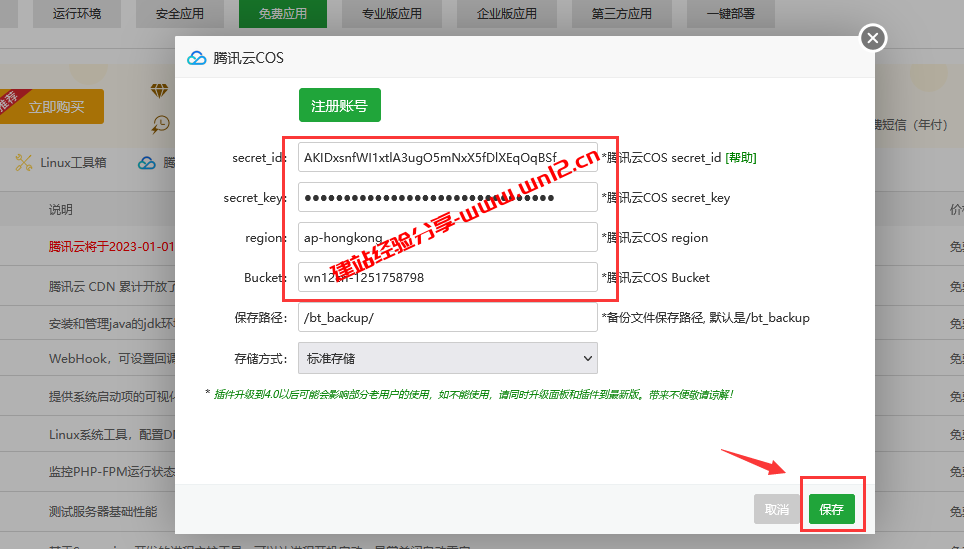
Task: Select the 免费应用 tab
Action: pyautogui.click(x=283, y=14)
